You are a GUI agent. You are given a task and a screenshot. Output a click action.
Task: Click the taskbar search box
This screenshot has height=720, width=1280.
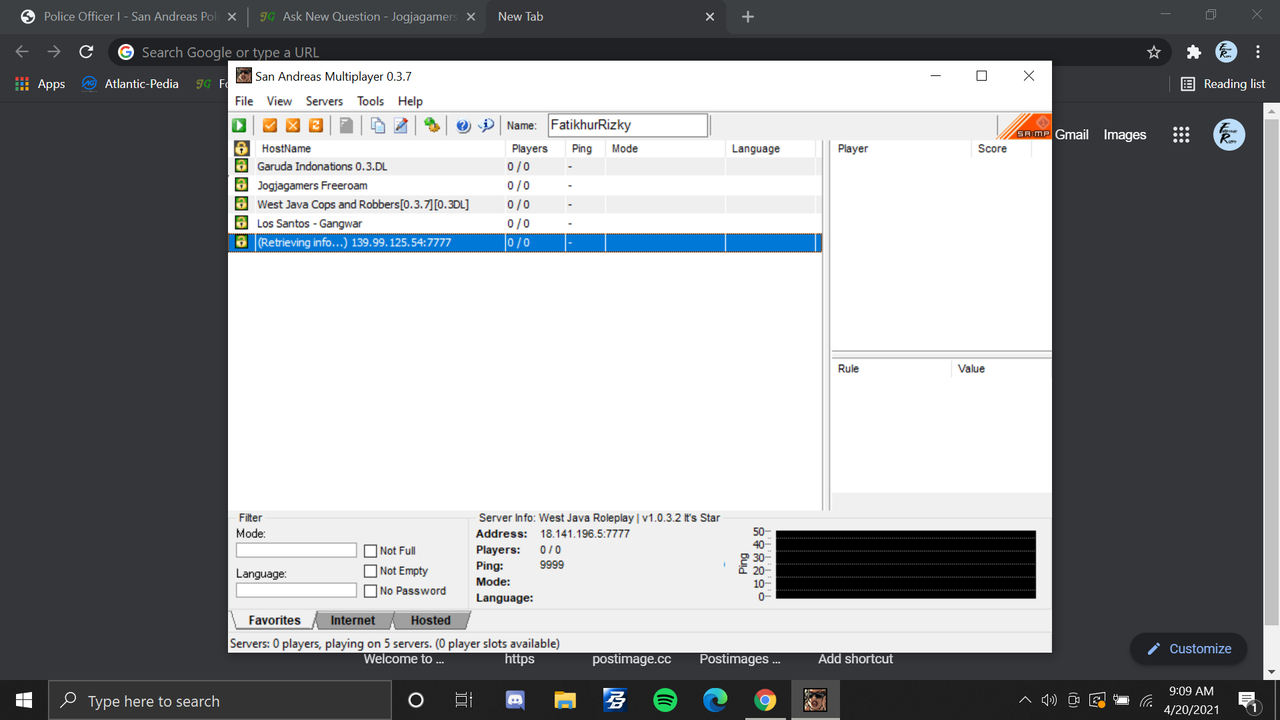click(220, 700)
